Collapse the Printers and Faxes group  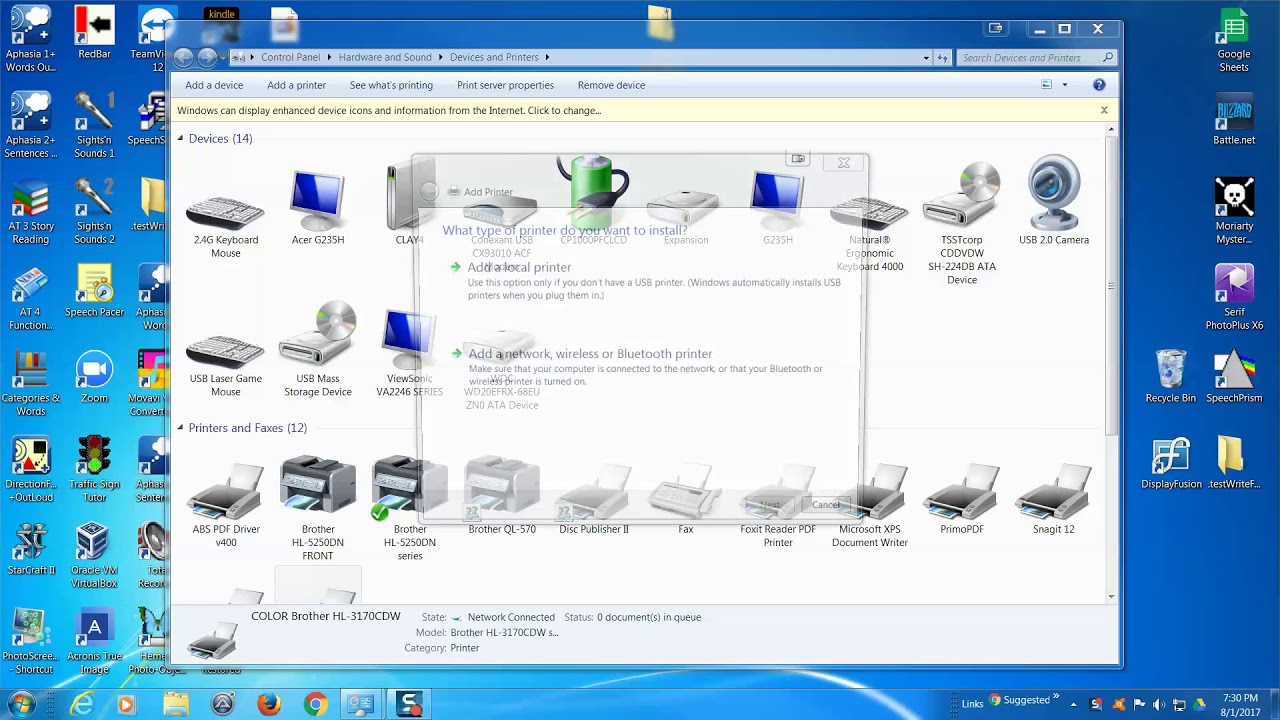coord(180,428)
